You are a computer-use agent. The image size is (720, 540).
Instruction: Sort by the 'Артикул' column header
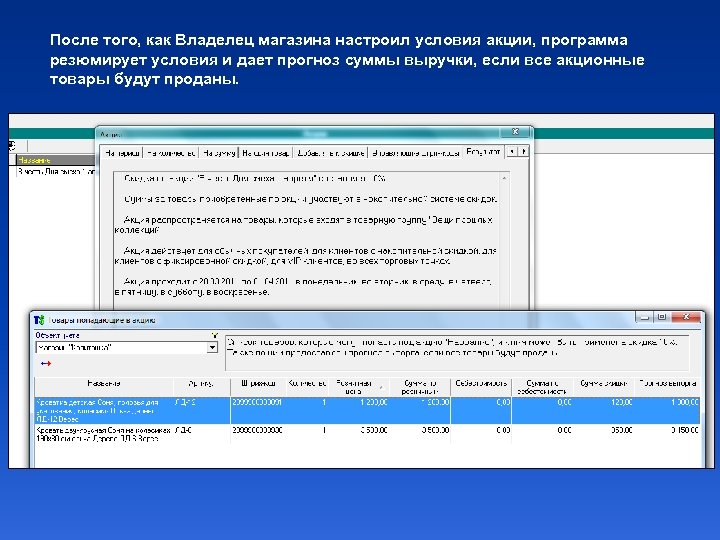(x=202, y=387)
